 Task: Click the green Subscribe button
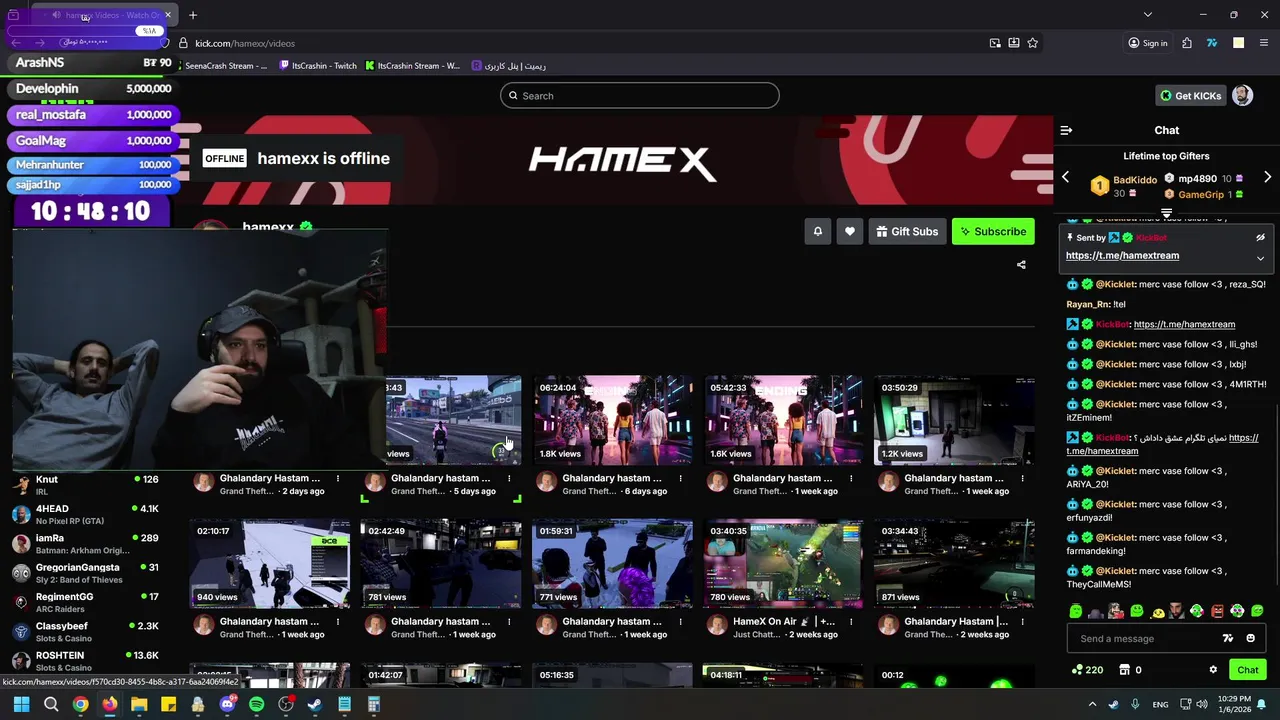[x=993, y=231]
